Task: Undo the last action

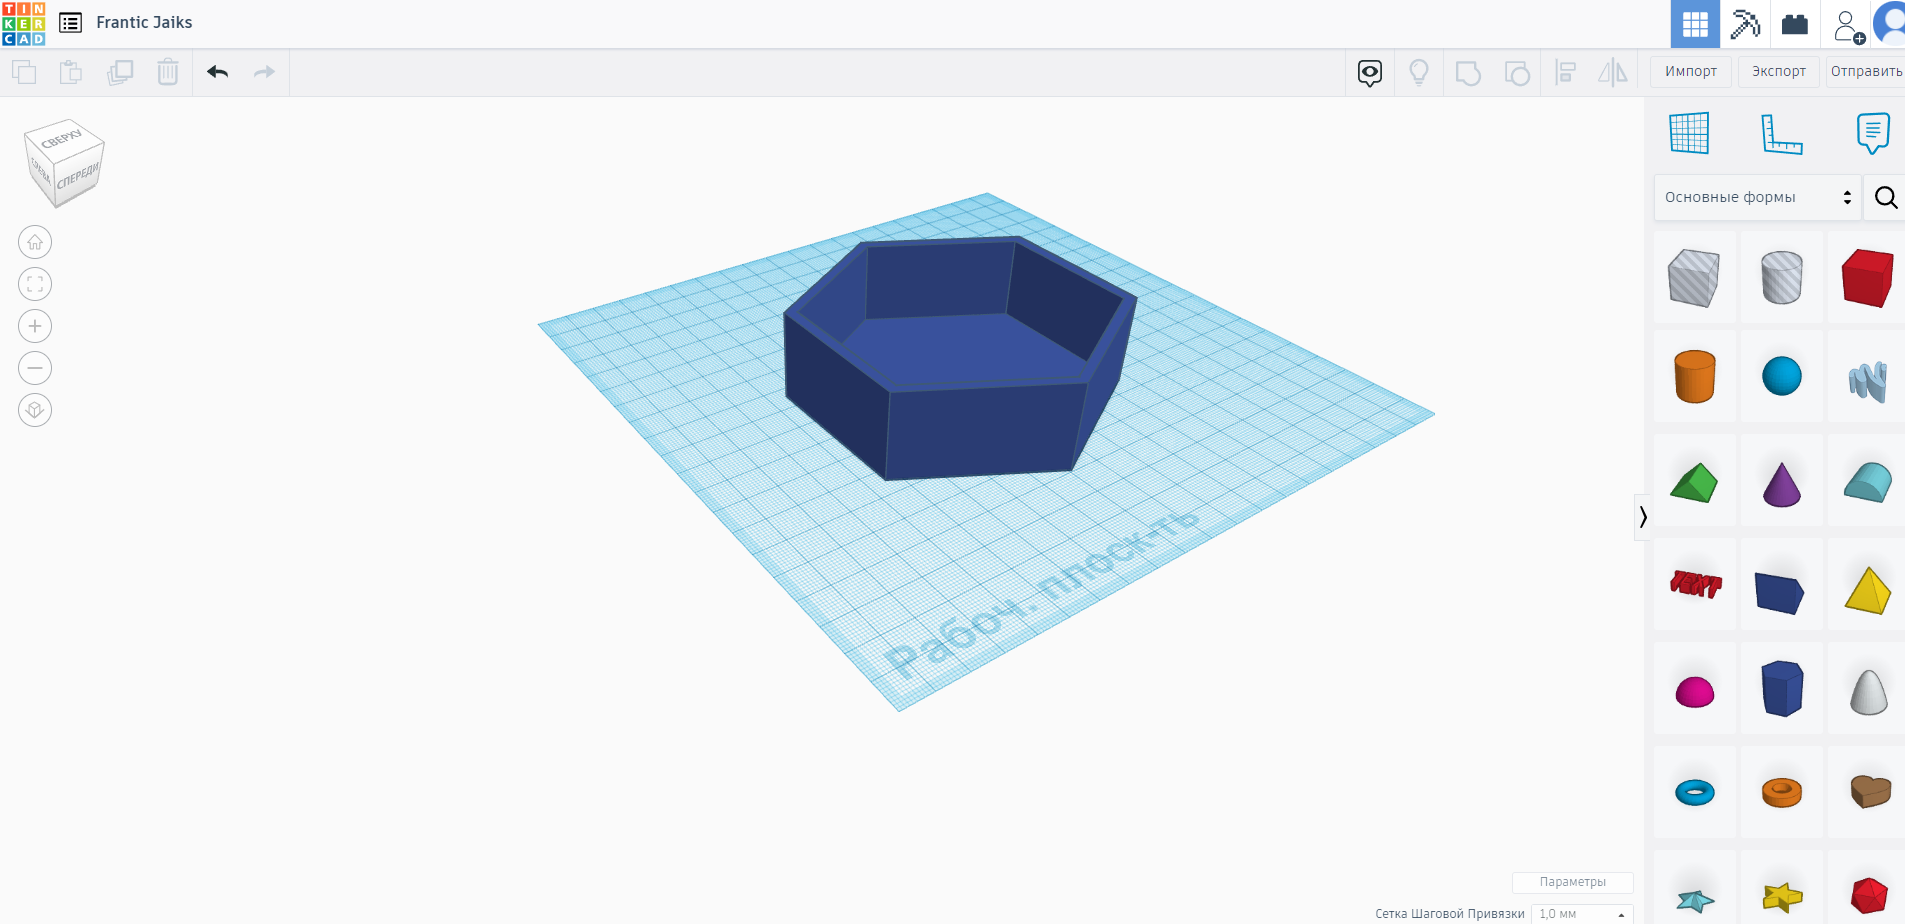Action: point(218,72)
